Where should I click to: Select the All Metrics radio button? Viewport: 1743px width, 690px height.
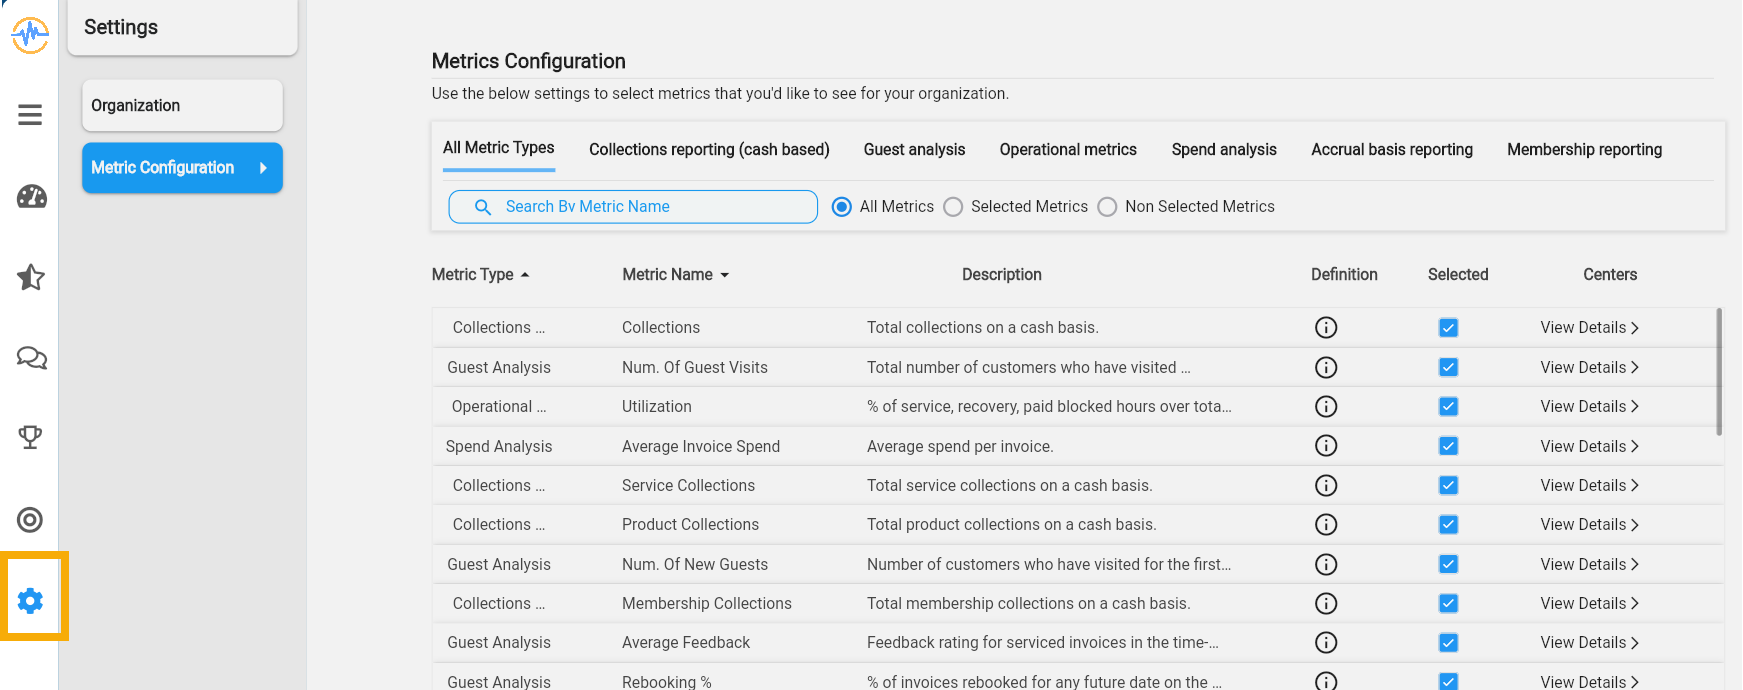(x=842, y=207)
